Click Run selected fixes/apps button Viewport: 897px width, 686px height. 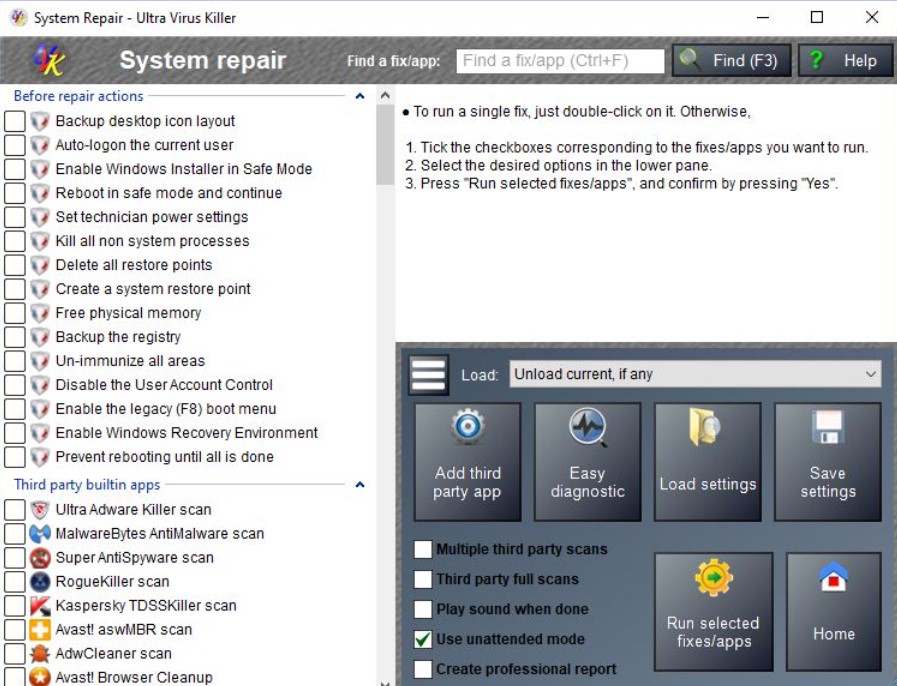point(713,612)
